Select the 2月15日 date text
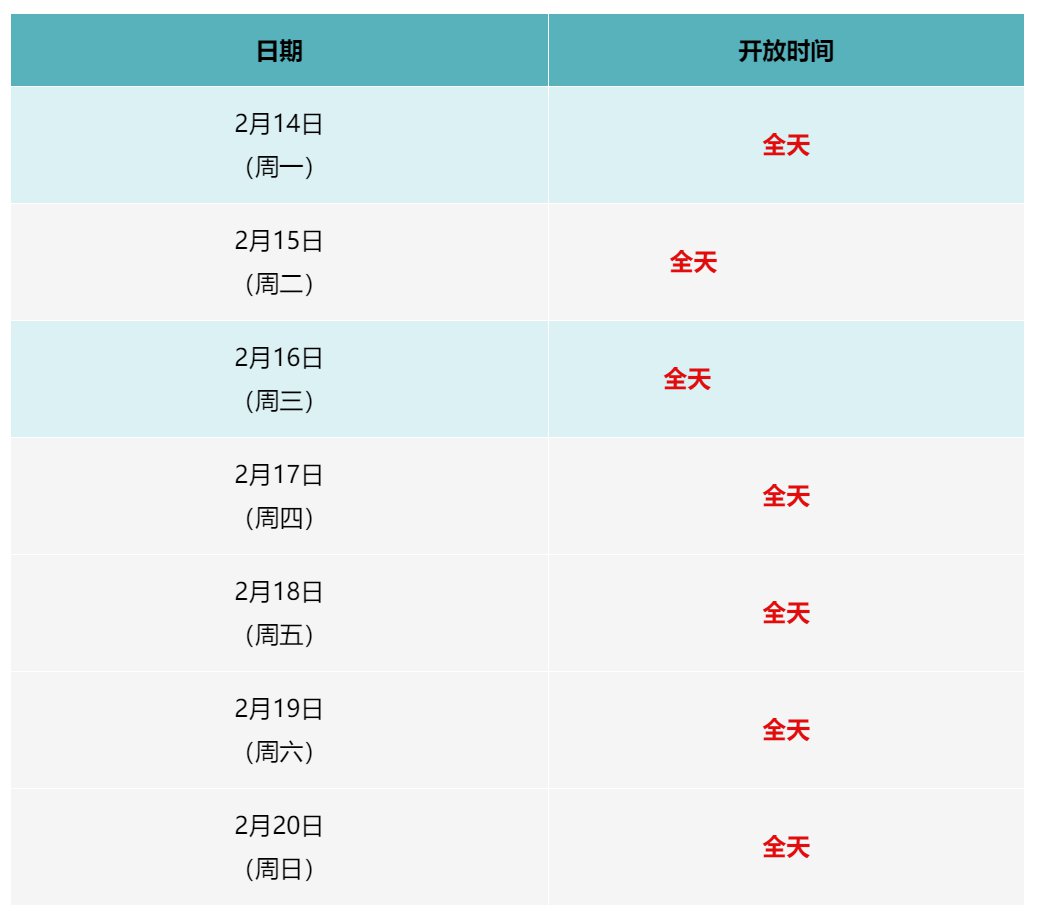1038x919 pixels. pyautogui.click(x=279, y=241)
